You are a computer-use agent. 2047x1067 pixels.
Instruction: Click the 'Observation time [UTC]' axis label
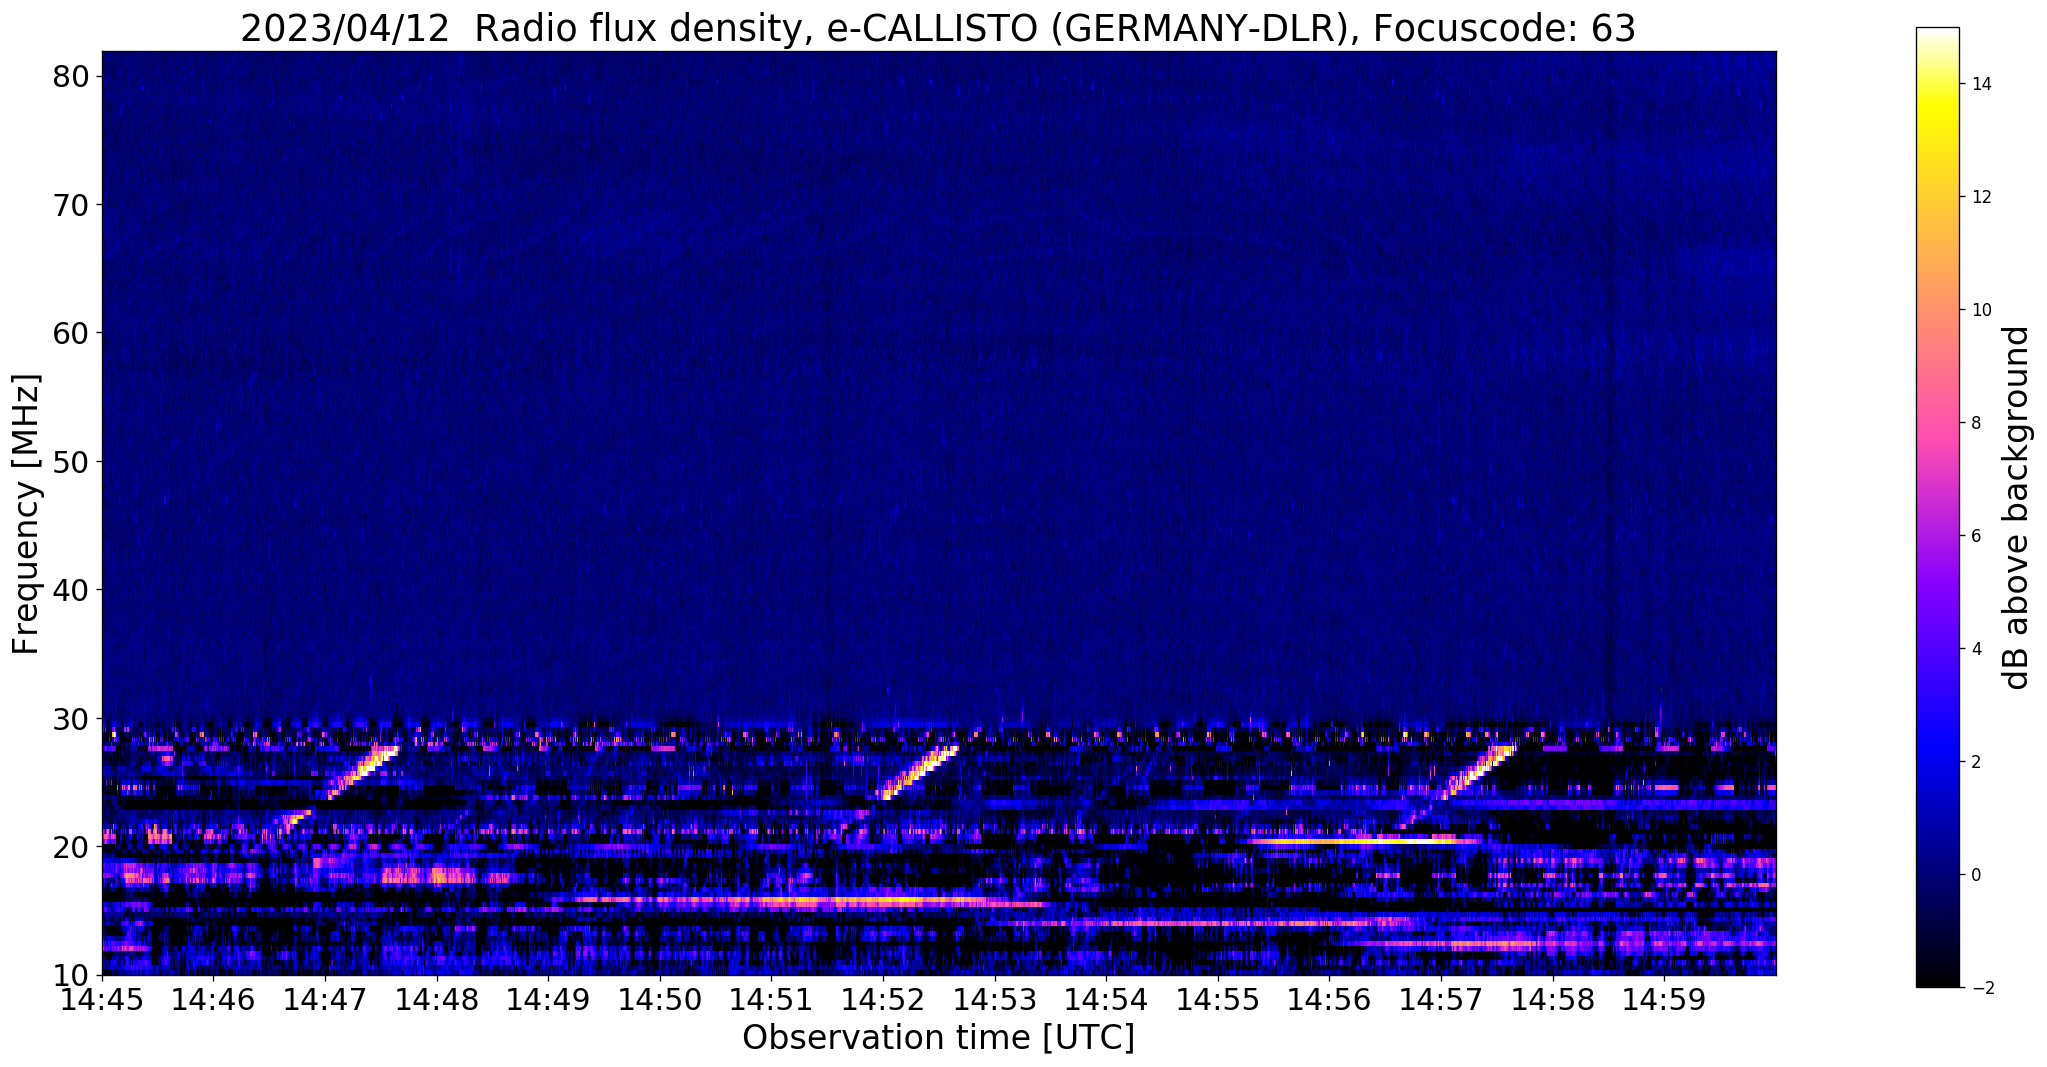click(938, 1037)
